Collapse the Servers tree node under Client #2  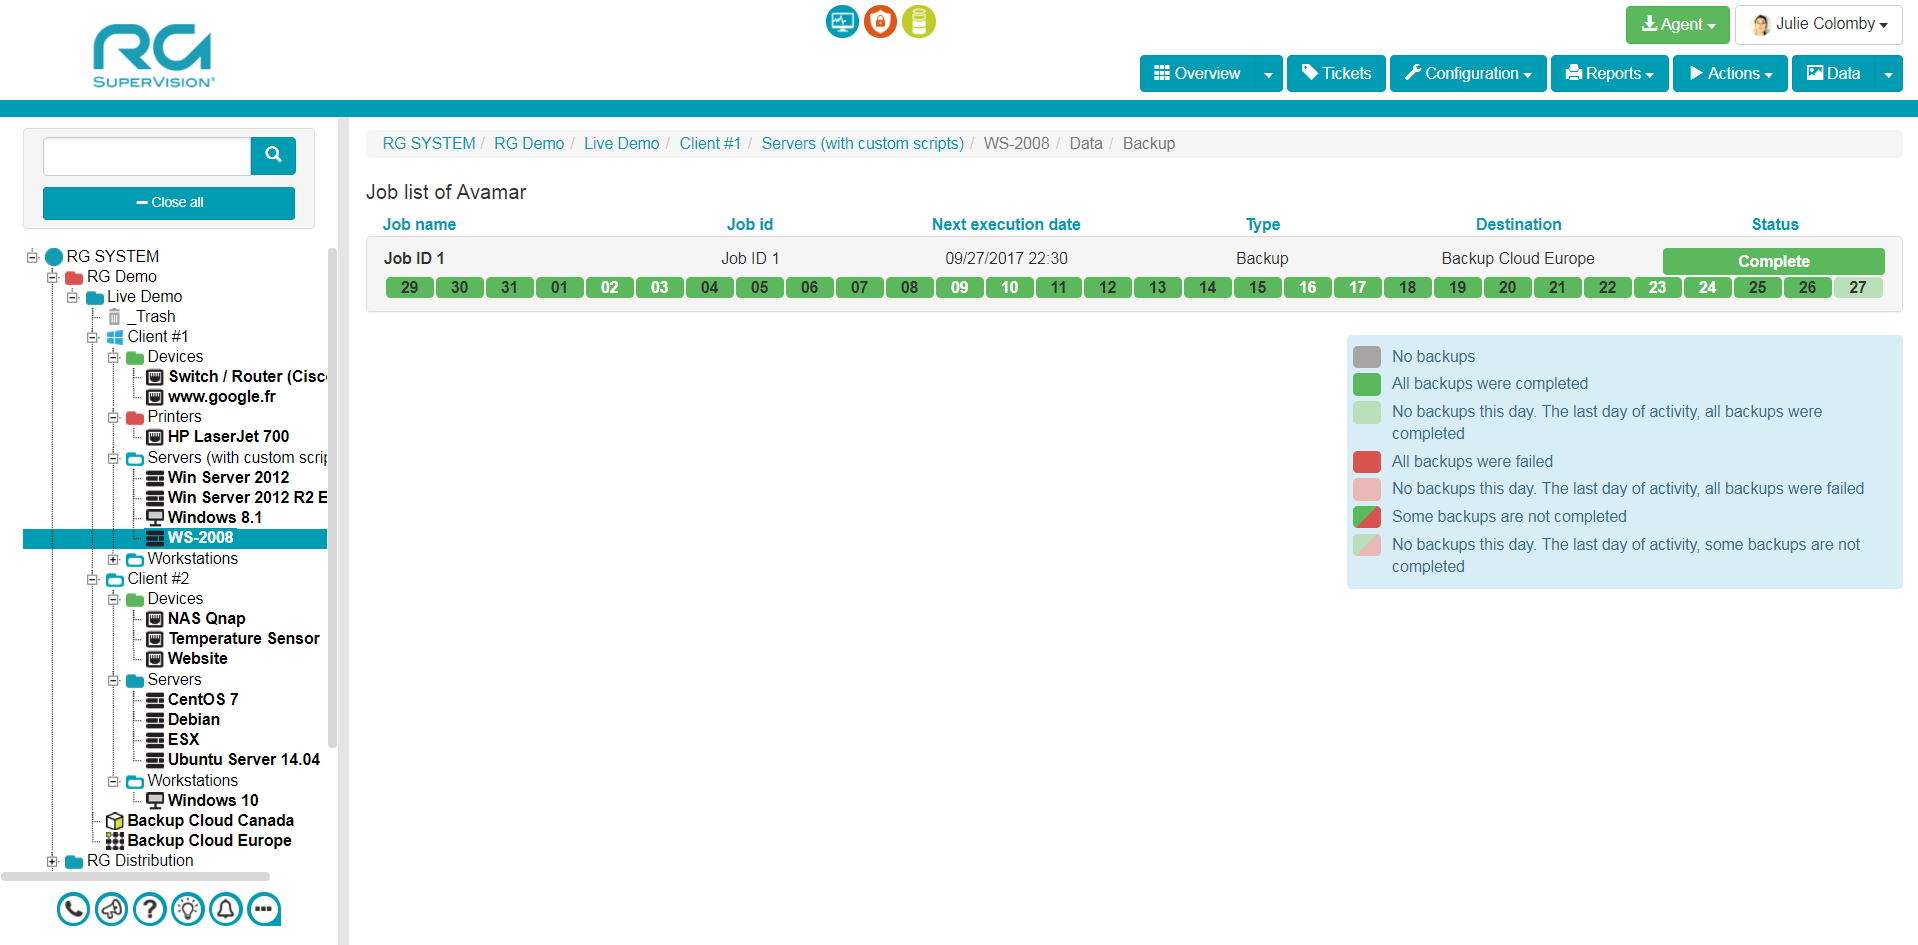[x=113, y=680]
